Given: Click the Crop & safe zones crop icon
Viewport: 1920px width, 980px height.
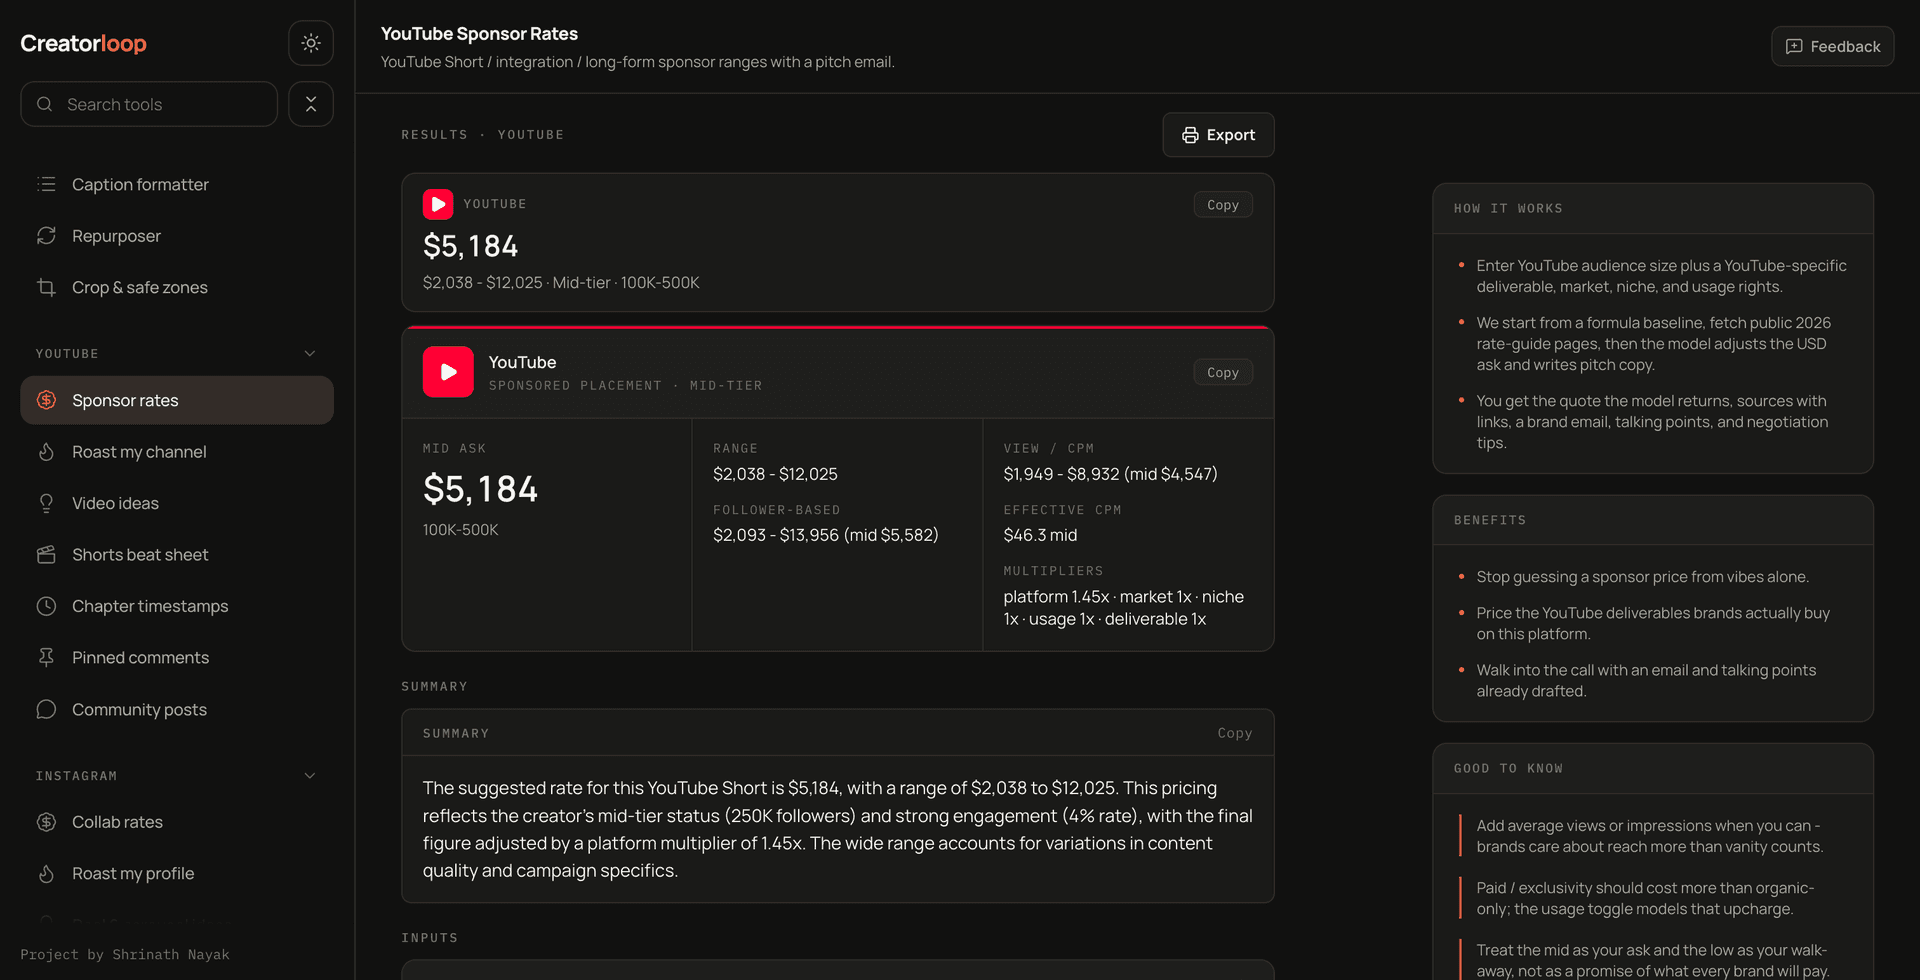Looking at the screenshot, I should pyautogui.click(x=46, y=287).
